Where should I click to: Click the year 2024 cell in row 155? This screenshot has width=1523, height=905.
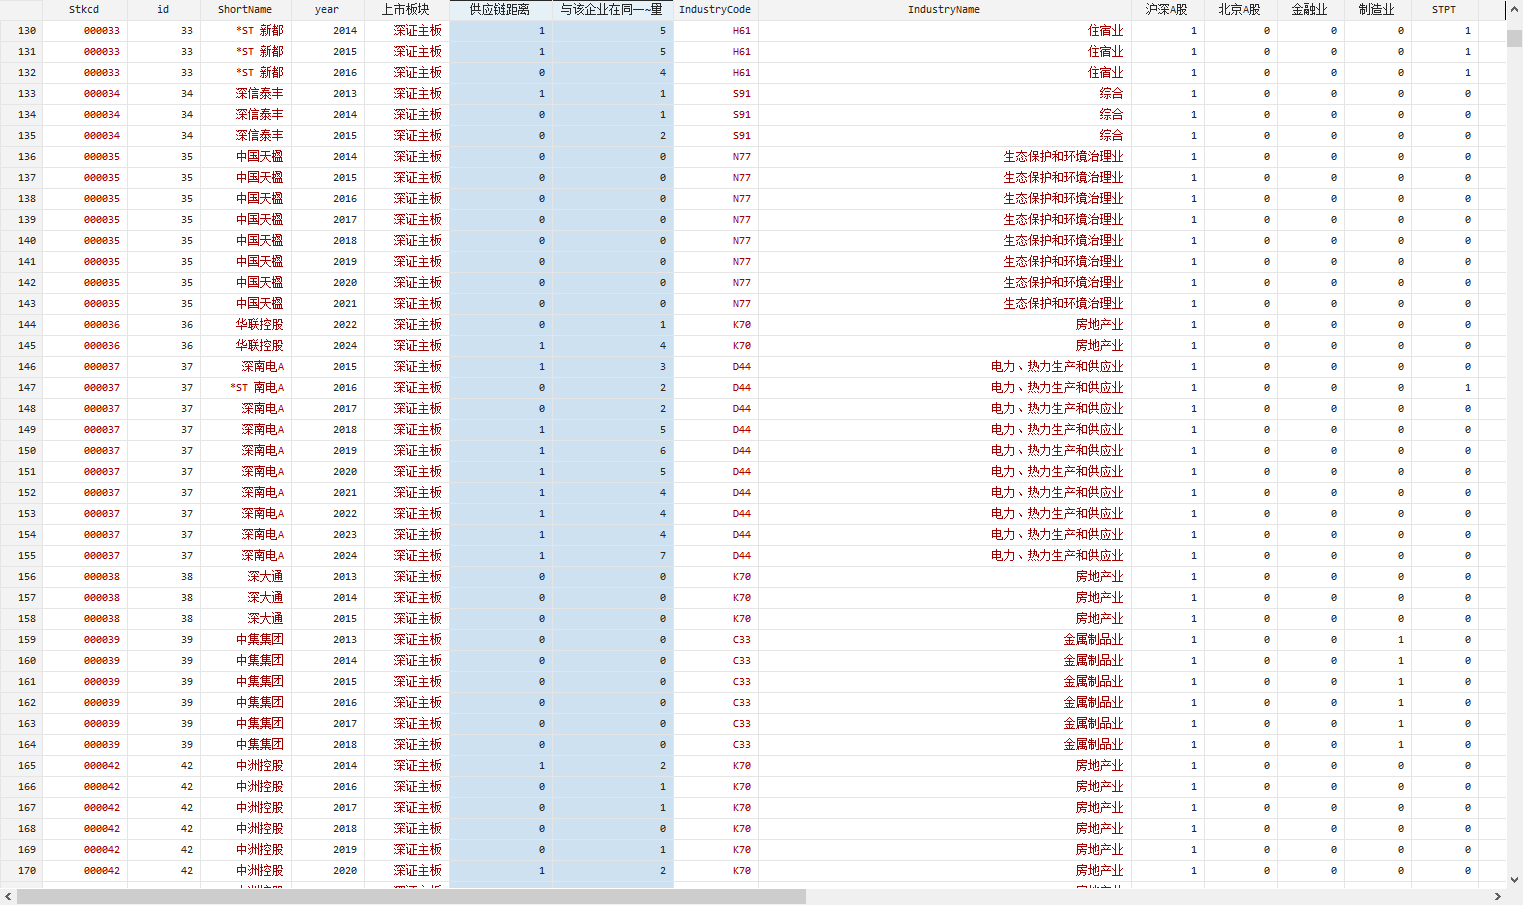[x=344, y=556]
